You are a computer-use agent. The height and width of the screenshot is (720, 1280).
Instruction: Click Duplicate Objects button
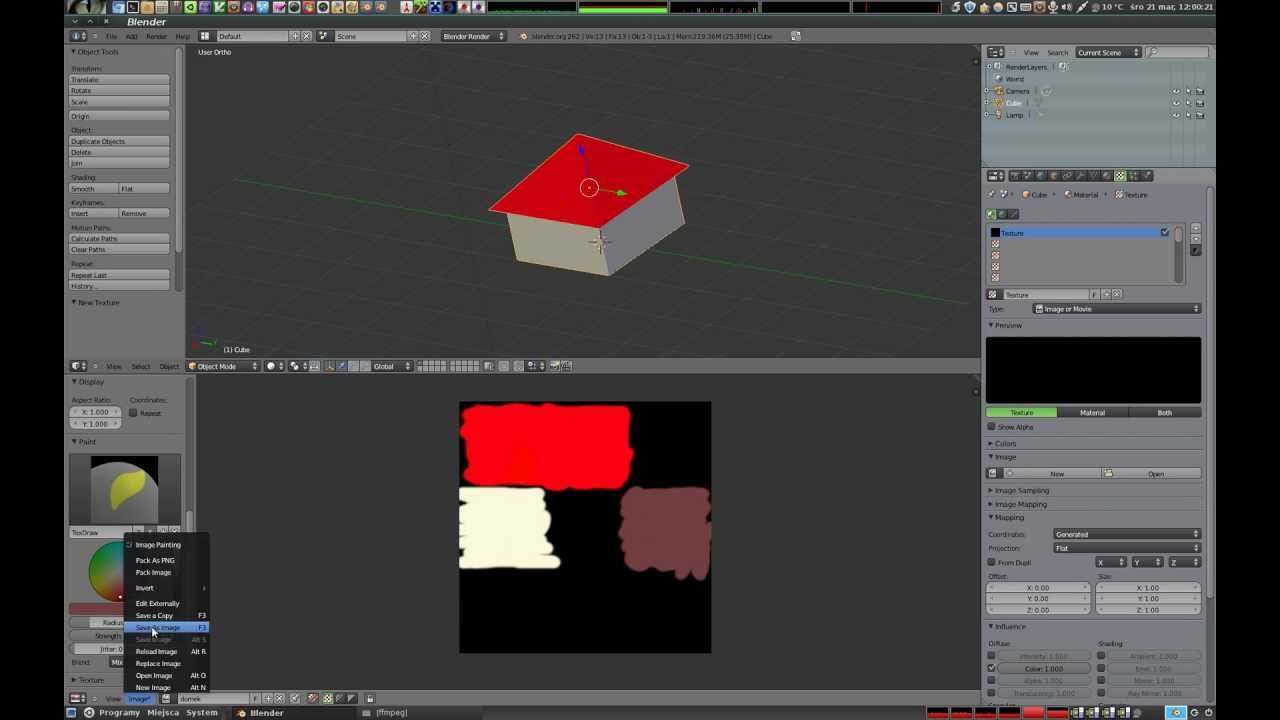point(119,141)
